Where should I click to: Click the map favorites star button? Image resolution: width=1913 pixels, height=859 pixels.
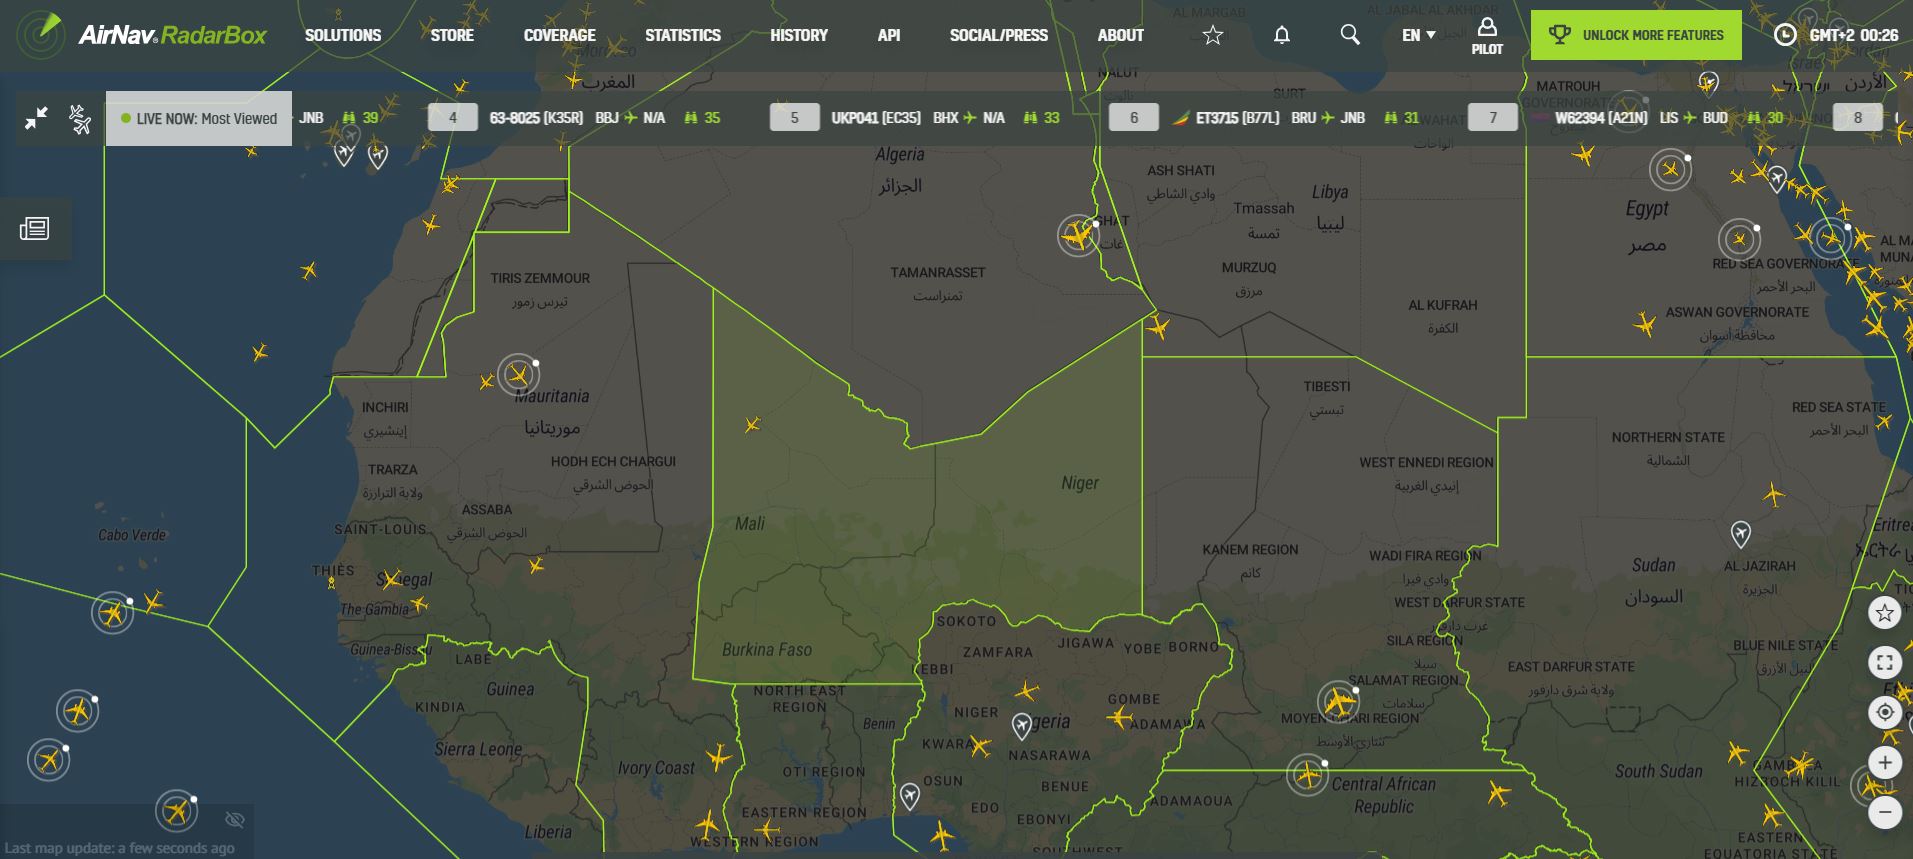click(x=1884, y=613)
